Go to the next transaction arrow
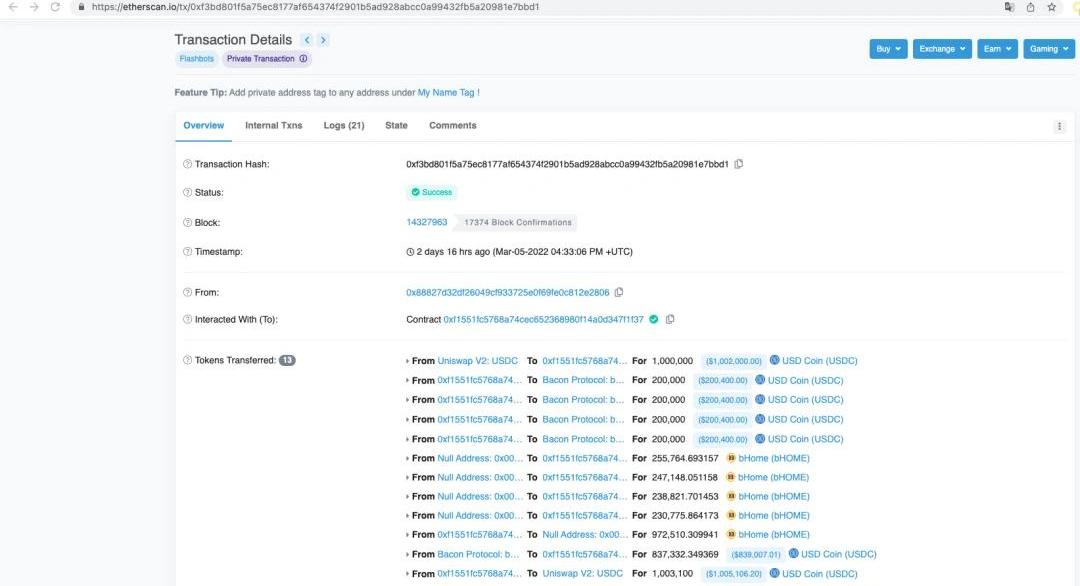 (x=323, y=40)
